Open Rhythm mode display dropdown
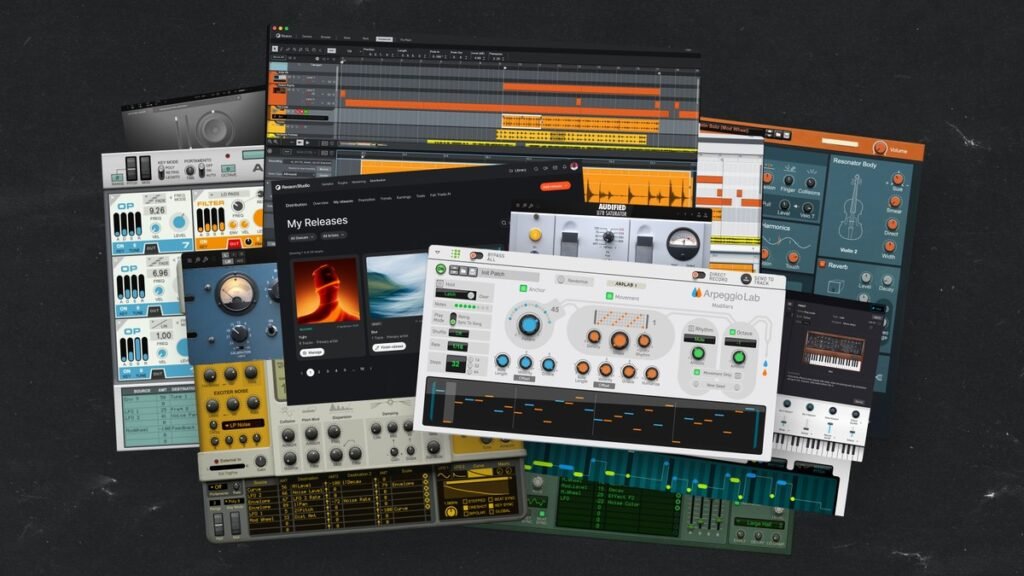The width and height of the screenshot is (1024, 576). [698, 340]
